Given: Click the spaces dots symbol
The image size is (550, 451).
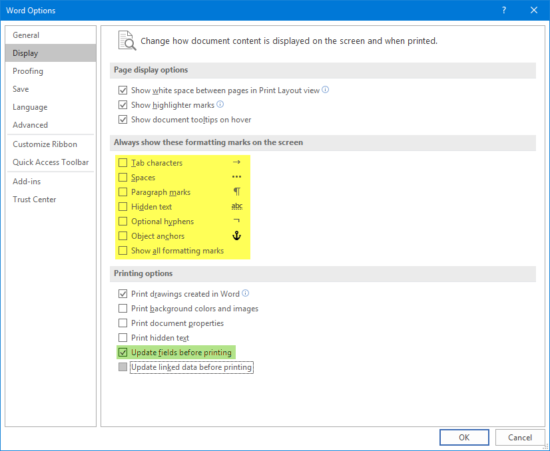Looking at the screenshot, I should coord(237,177).
